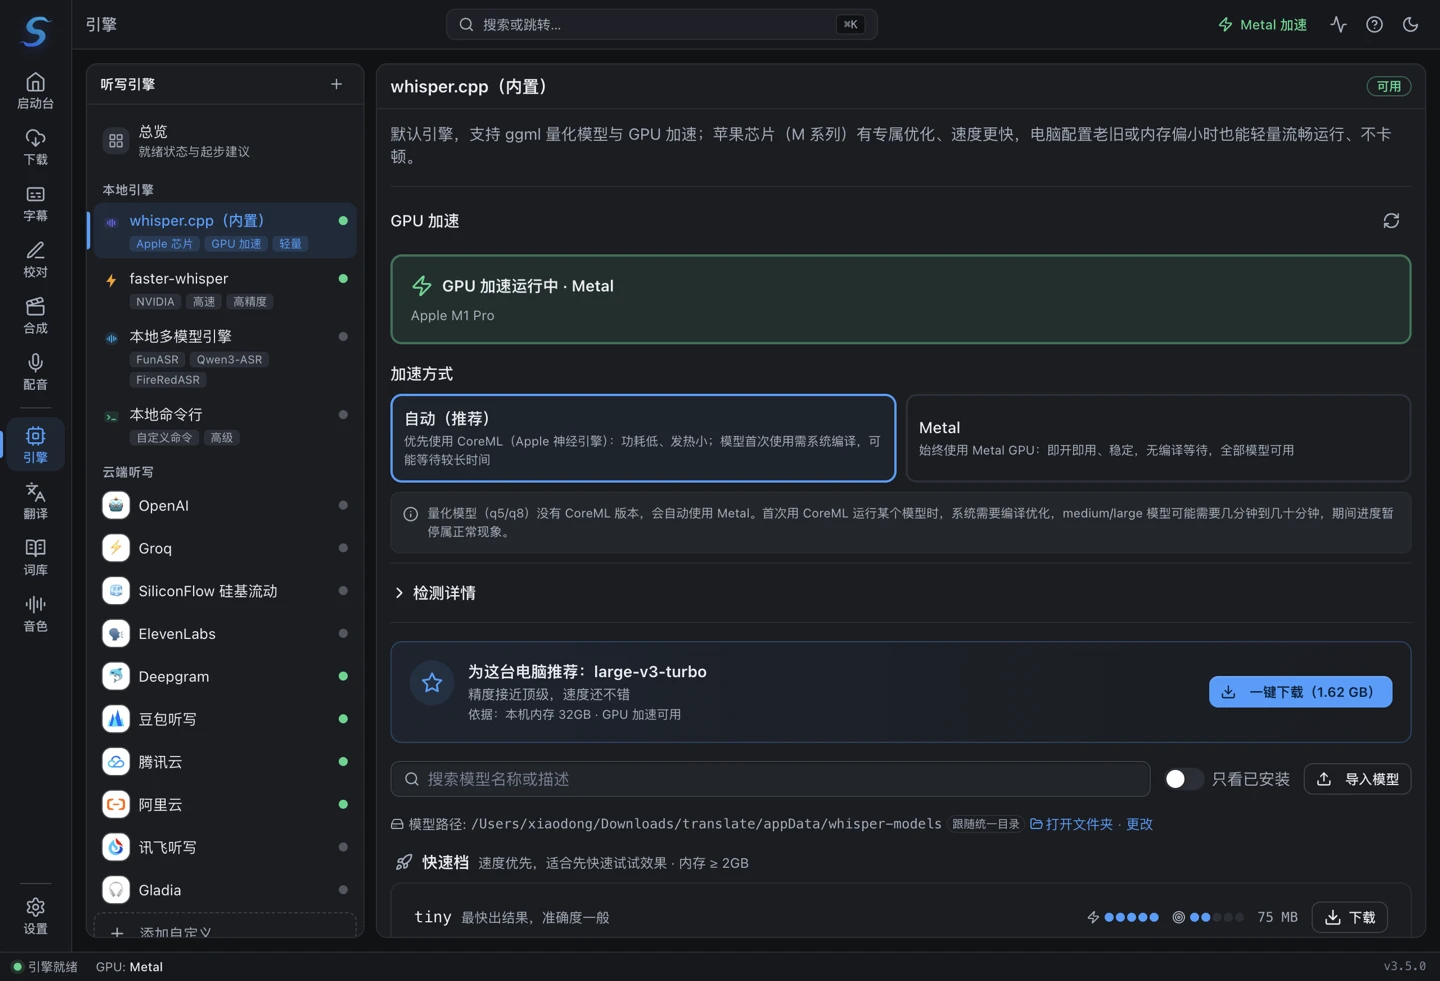Select the Deepgram engine

click(x=226, y=676)
